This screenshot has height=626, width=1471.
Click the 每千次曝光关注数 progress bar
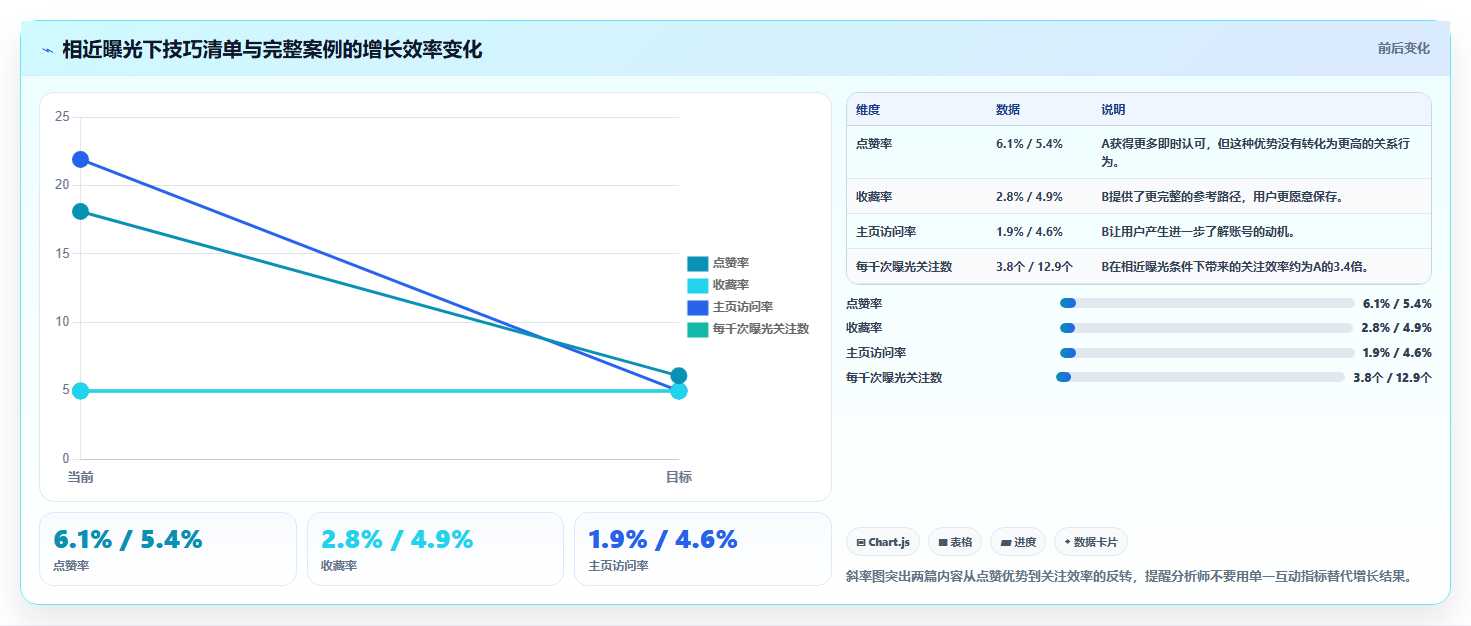[x=1200, y=377]
